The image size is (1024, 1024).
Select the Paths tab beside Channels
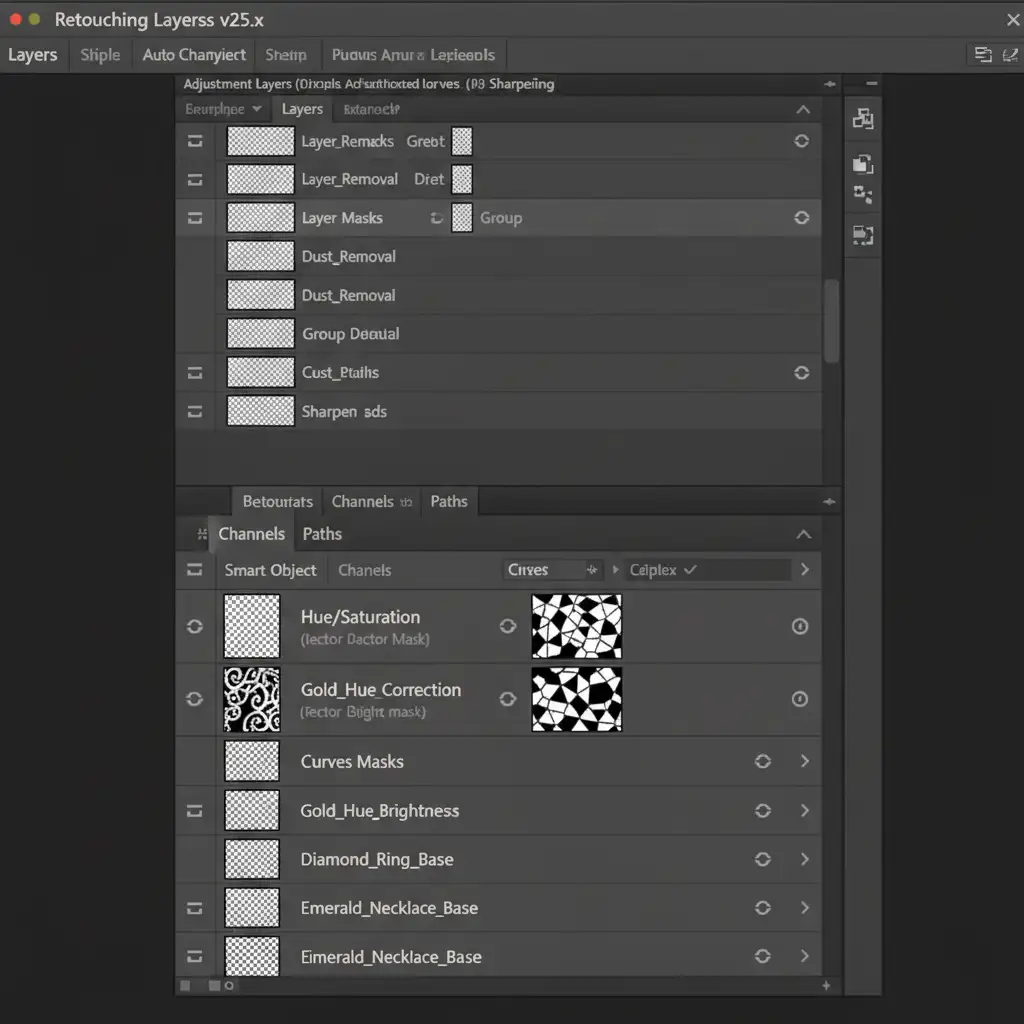(x=322, y=534)
